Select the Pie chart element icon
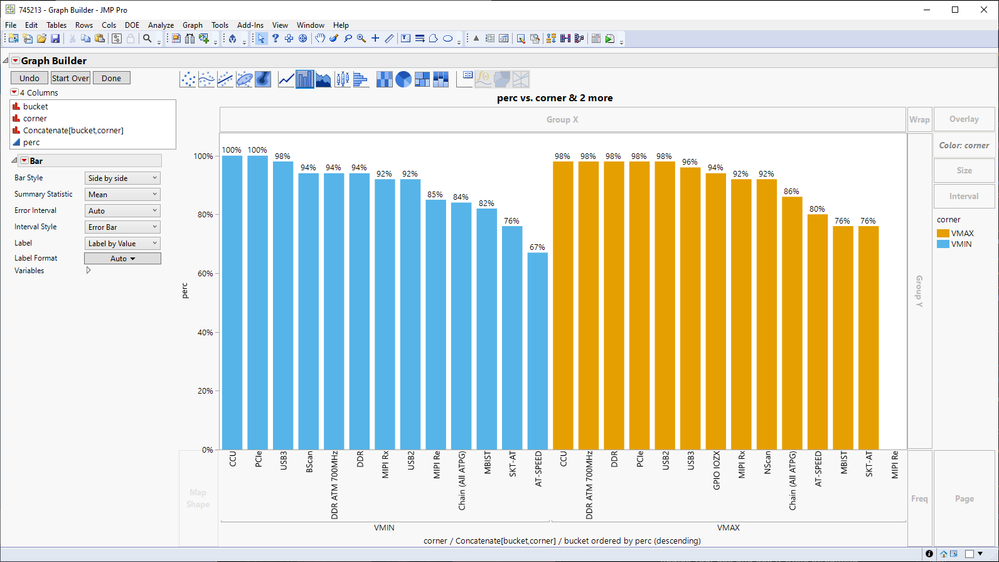 tap(403, 79)
